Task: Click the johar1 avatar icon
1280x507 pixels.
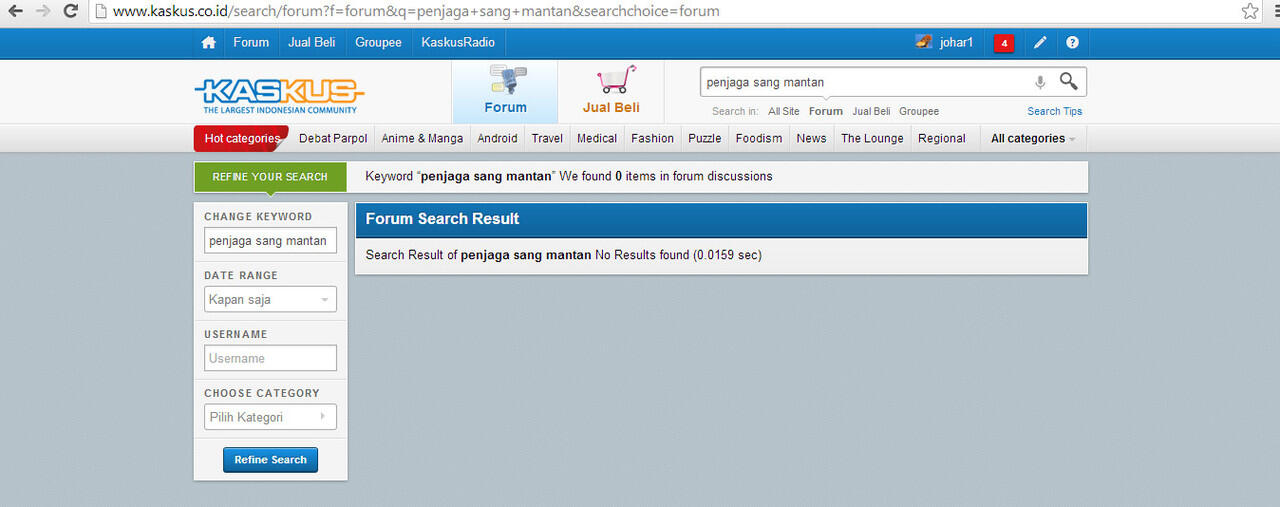Action: 924,42
